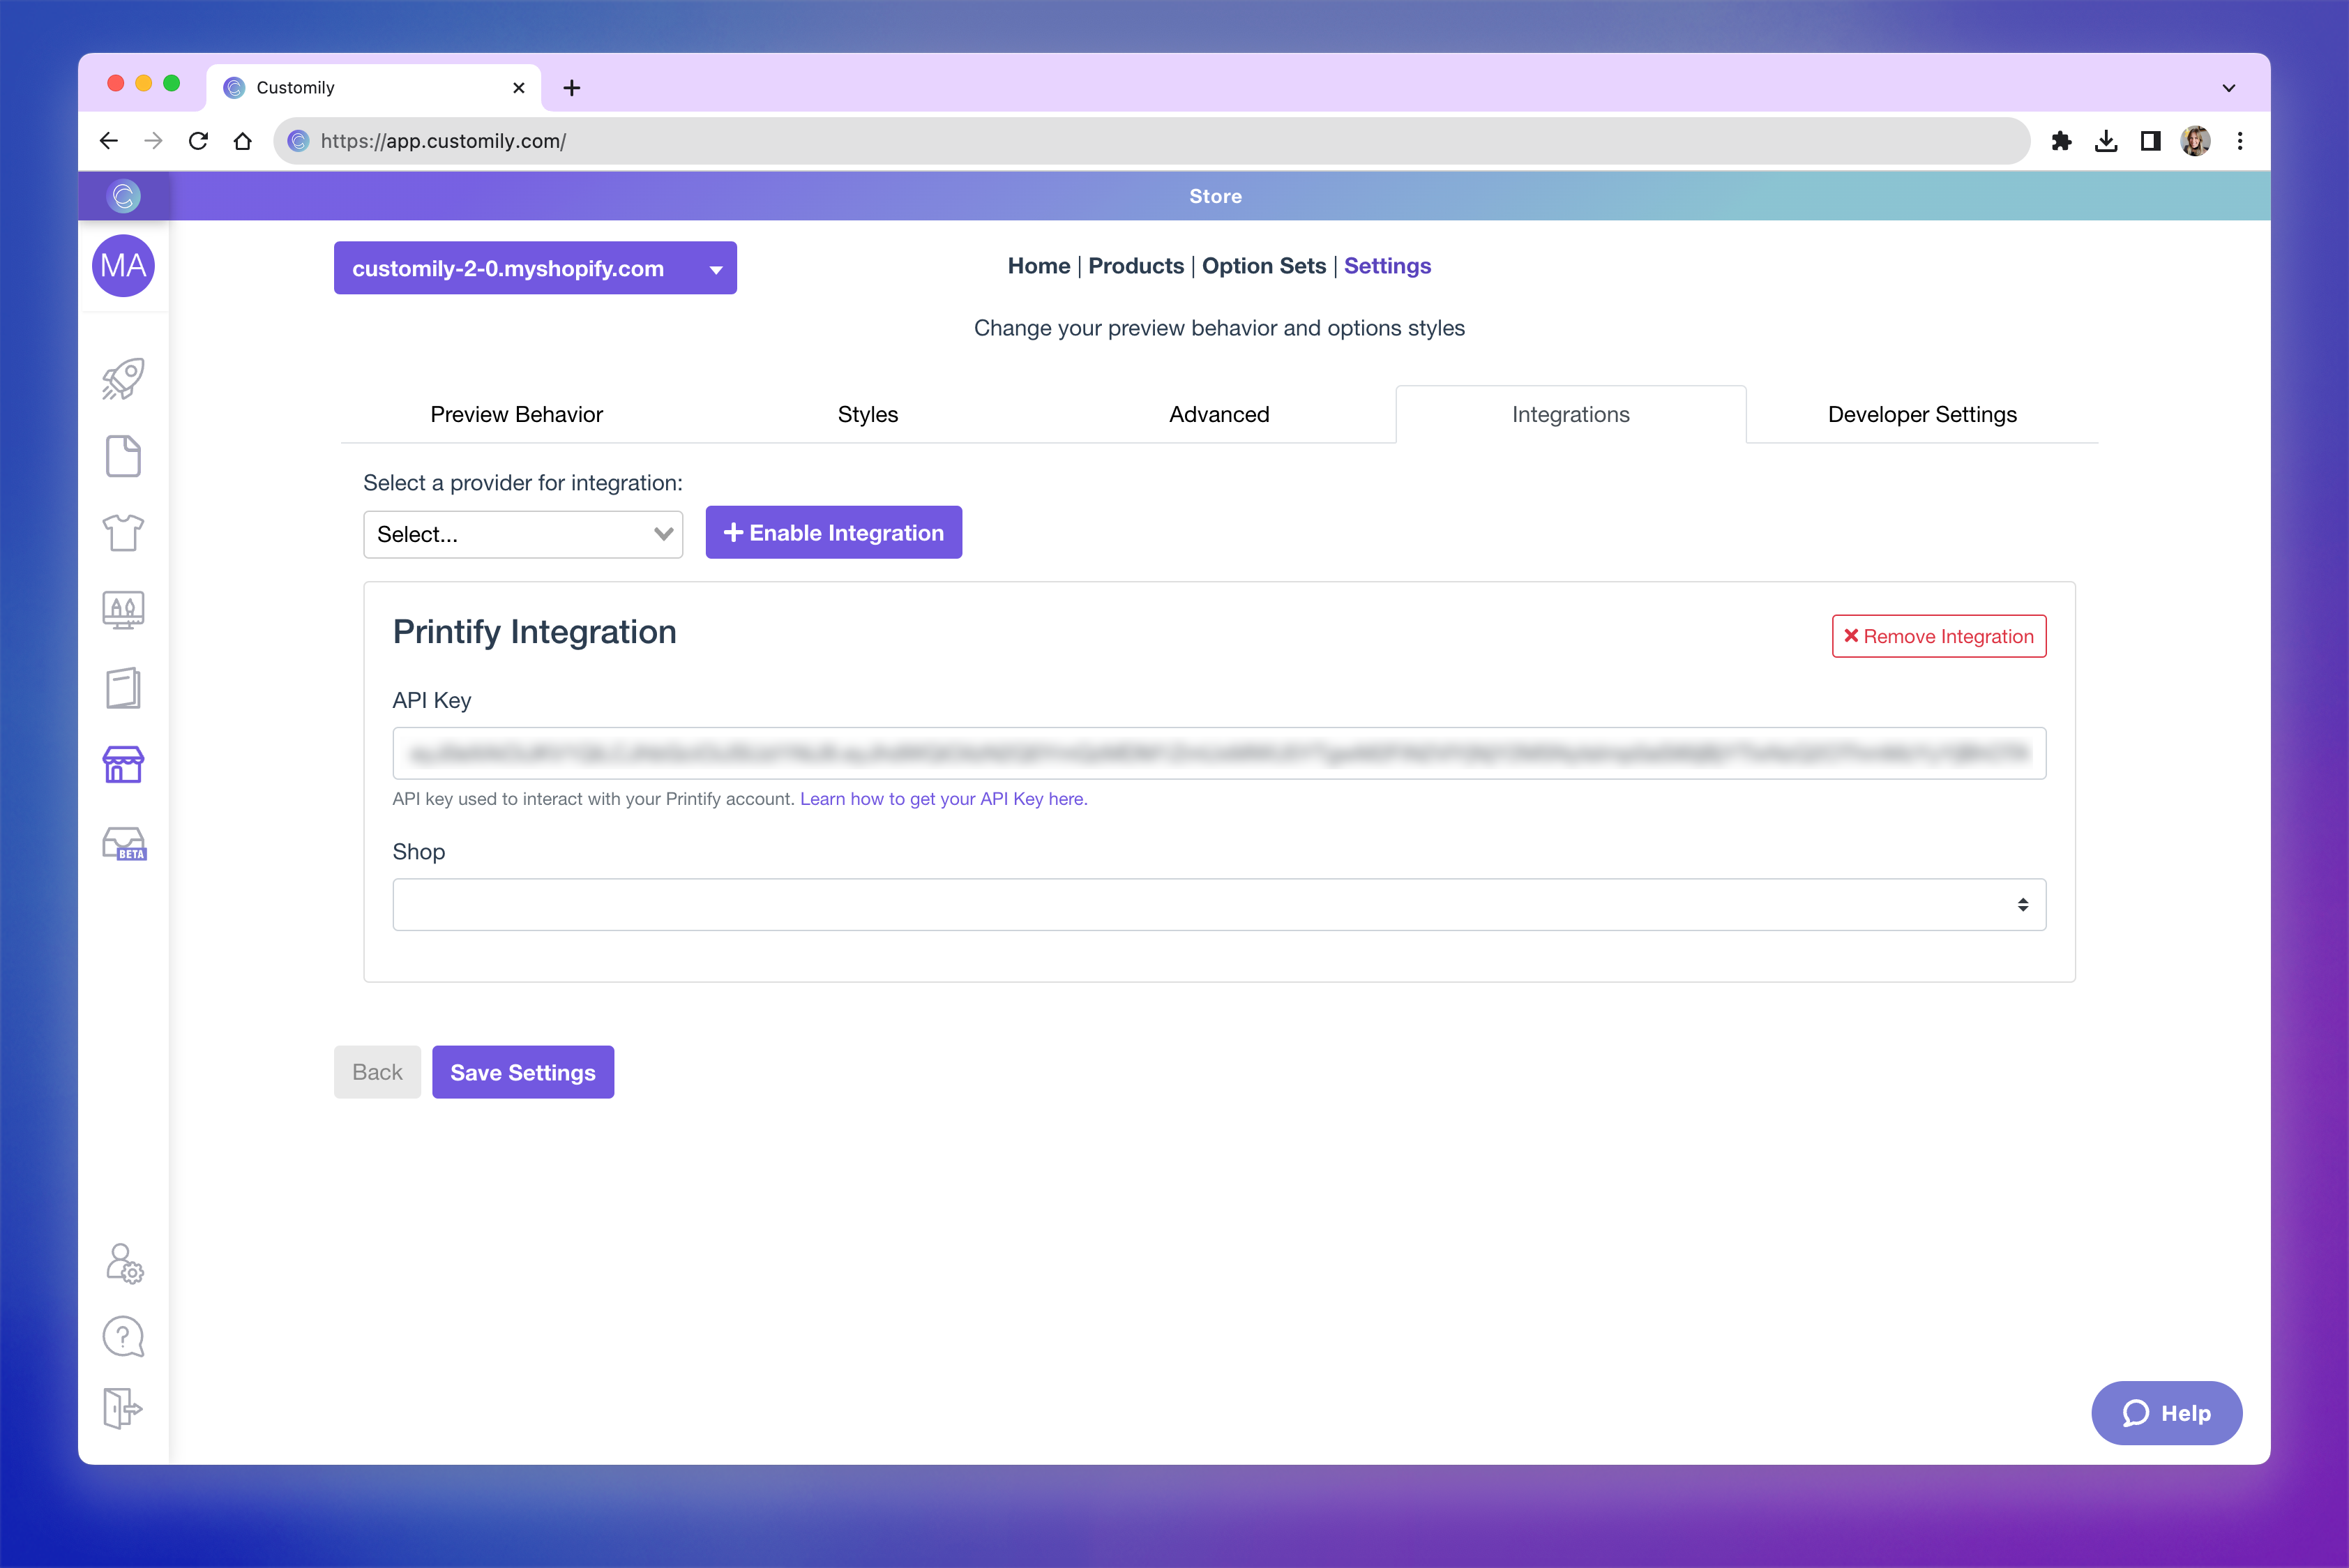Open the document page icon in sidebar
The height and width of the screenshot is (1568, 2349).
(123, 456)
